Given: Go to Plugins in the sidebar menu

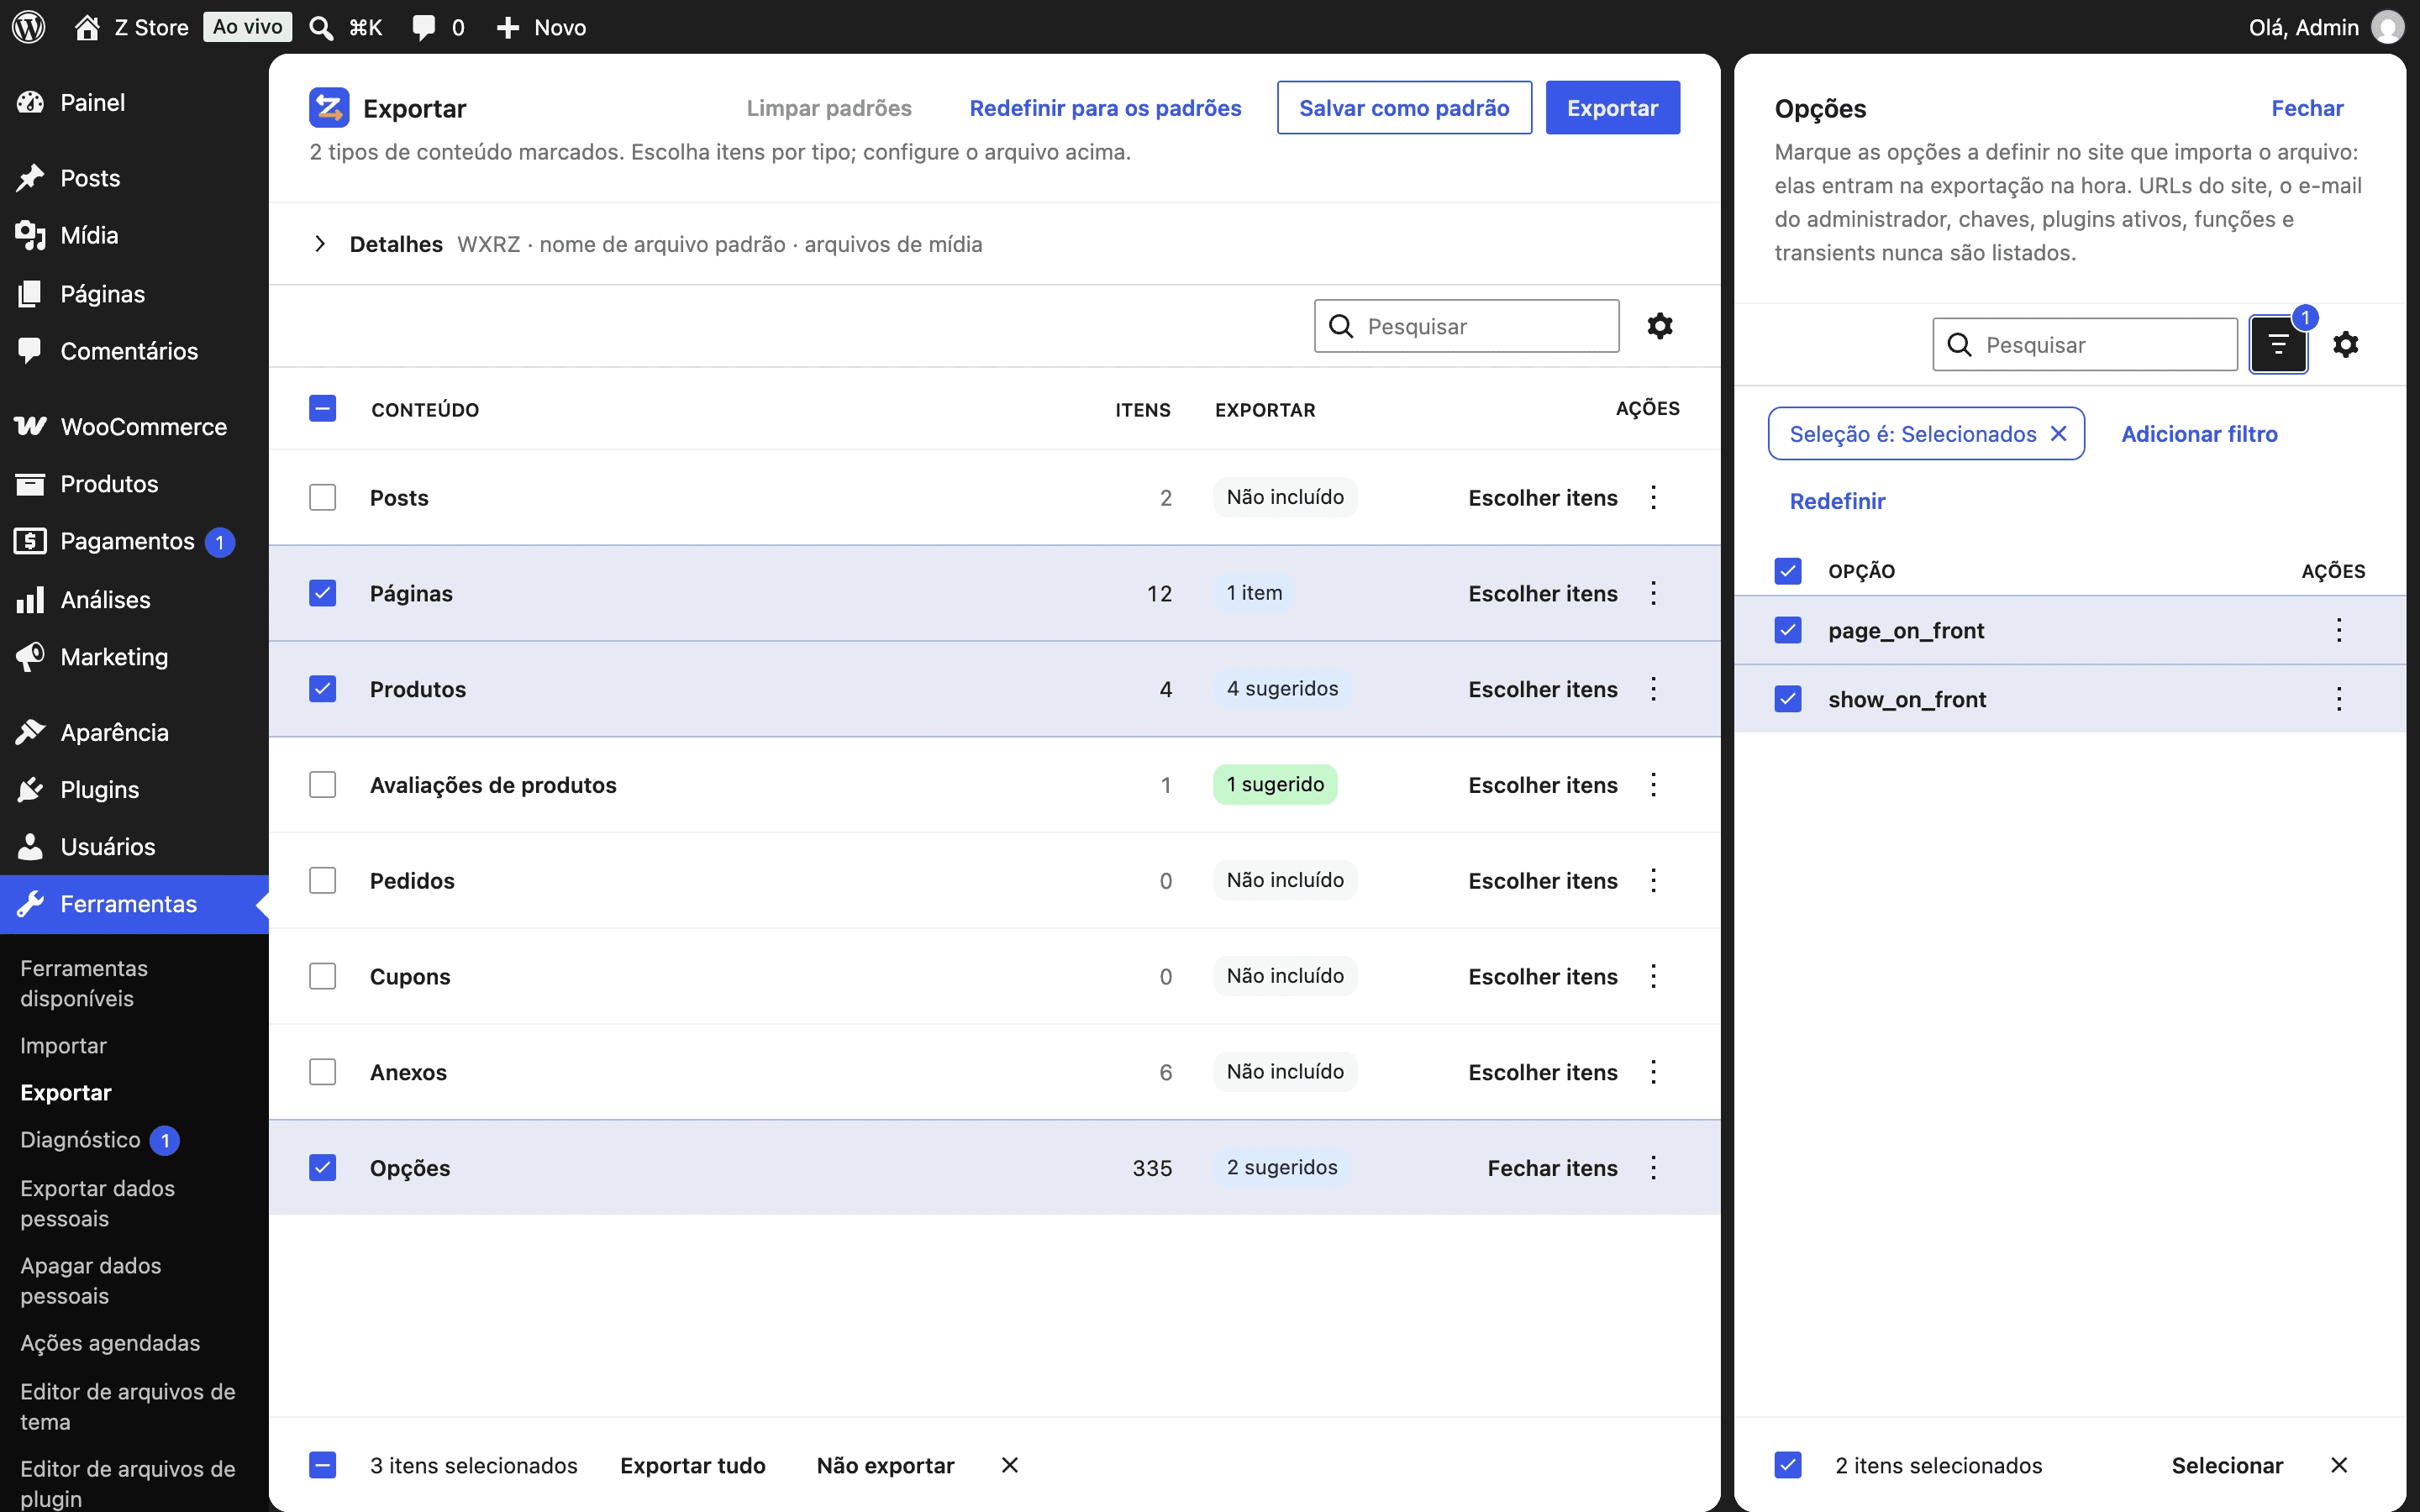Looking at the screenshot, I should [134, 789].
